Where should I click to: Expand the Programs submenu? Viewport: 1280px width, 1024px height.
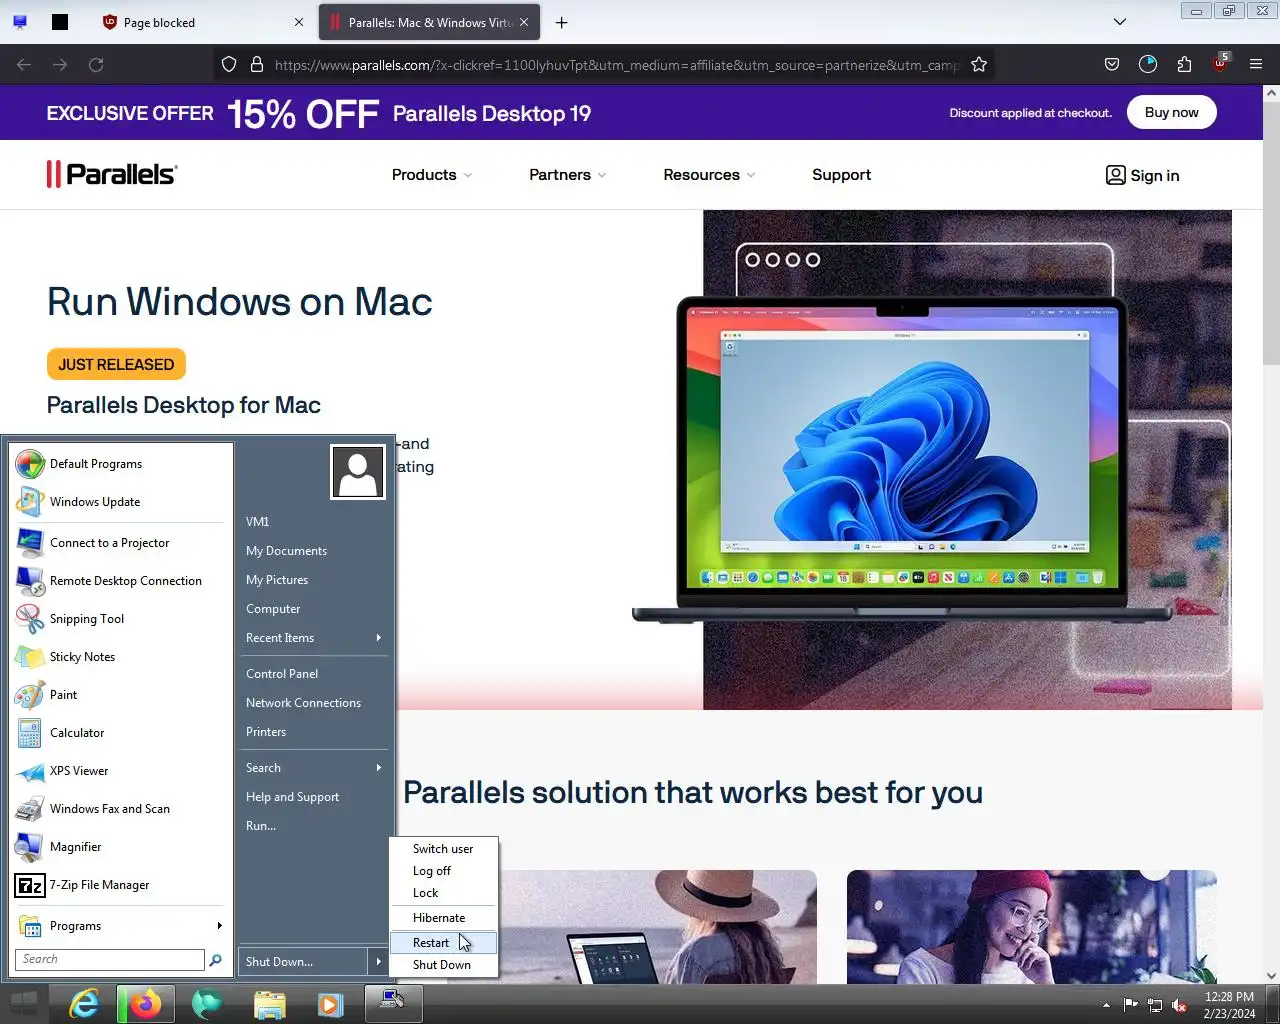(120, 926)
